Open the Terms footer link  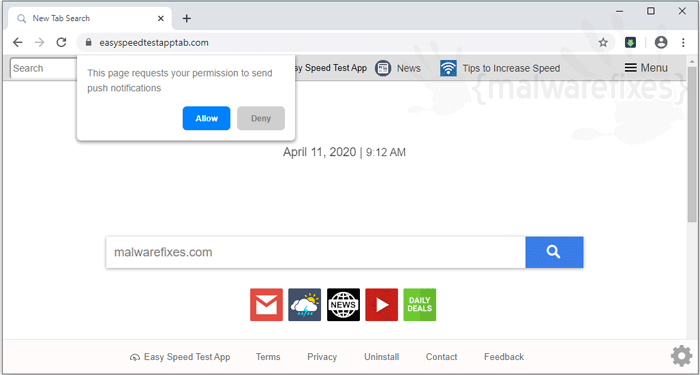268,357
